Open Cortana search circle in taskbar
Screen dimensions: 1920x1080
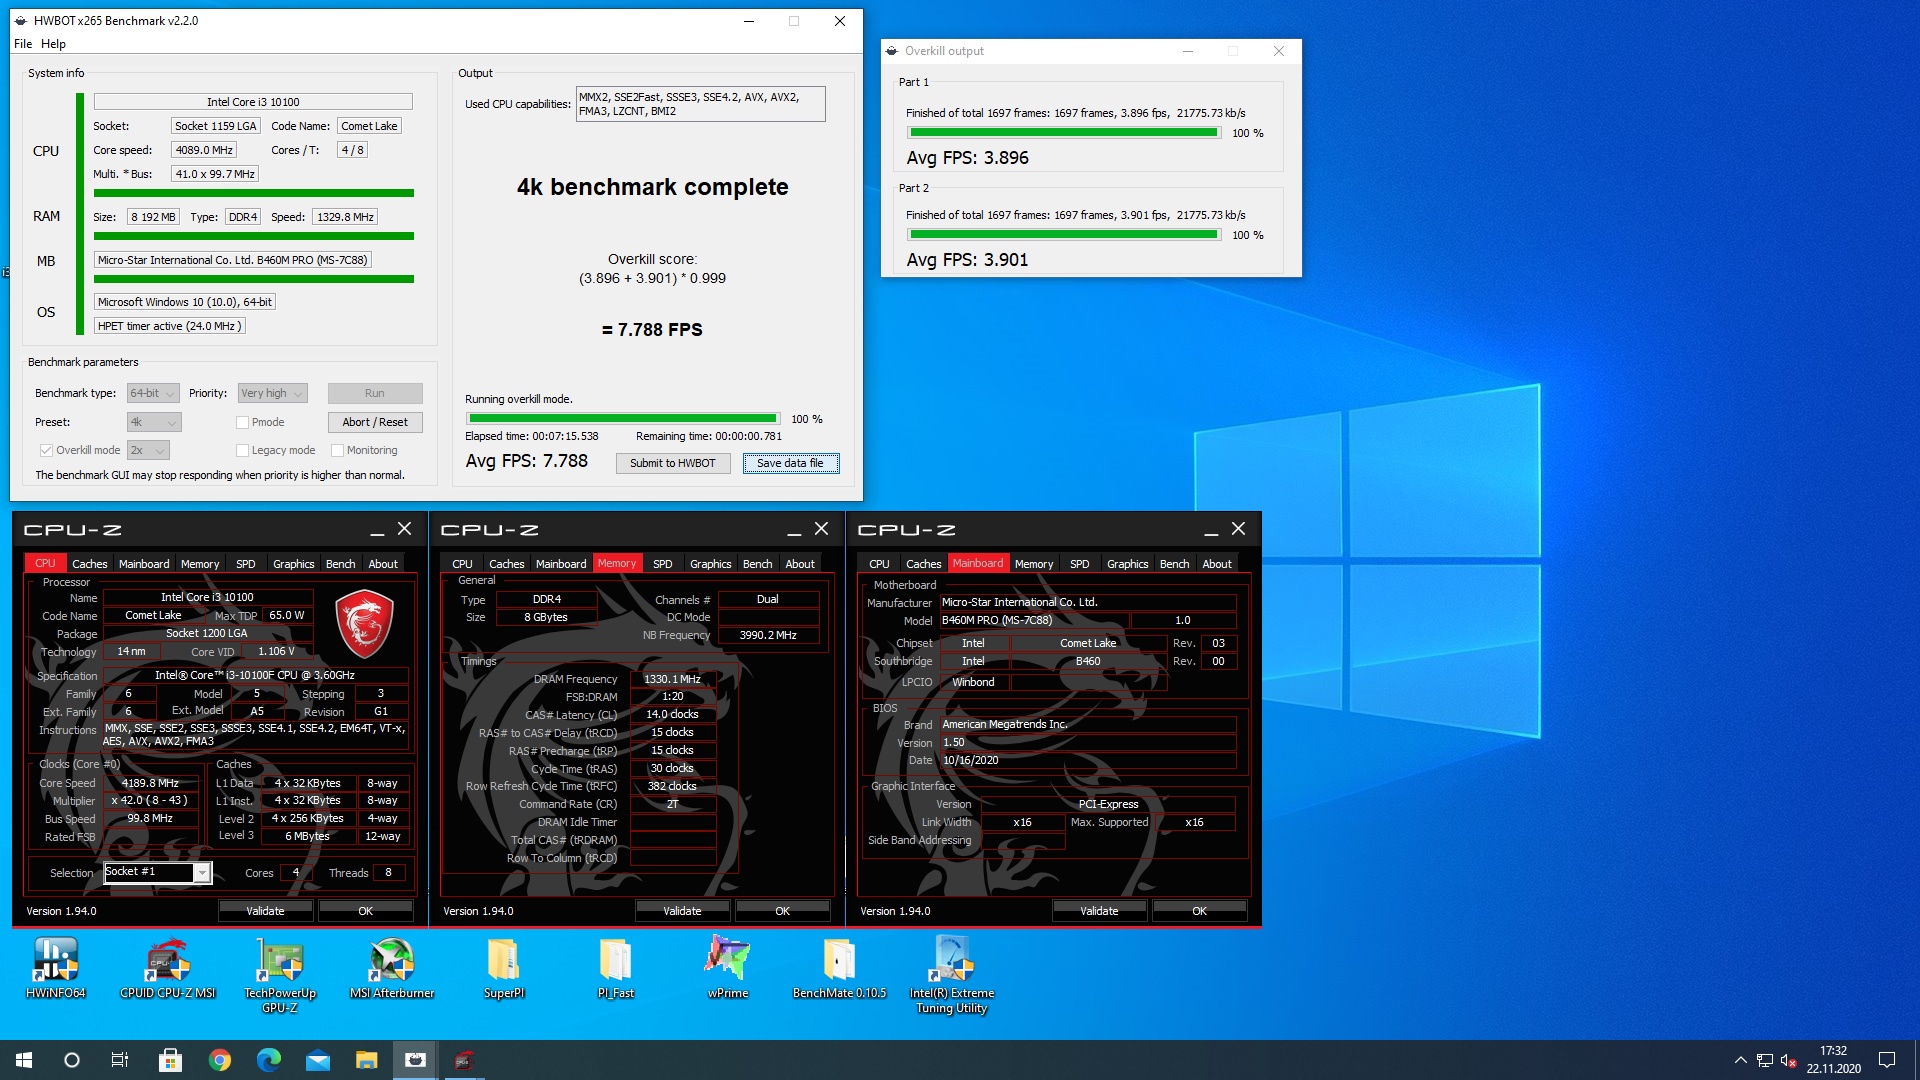click(x=72, y=1060)
